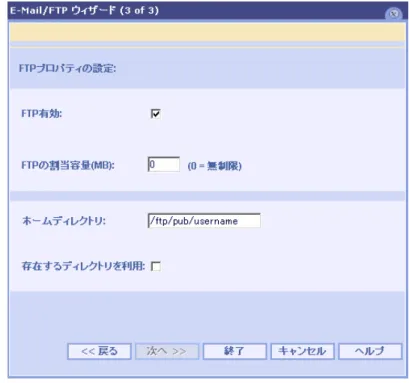Click the 存在するディレクトリを利用 label

point(83,266)
